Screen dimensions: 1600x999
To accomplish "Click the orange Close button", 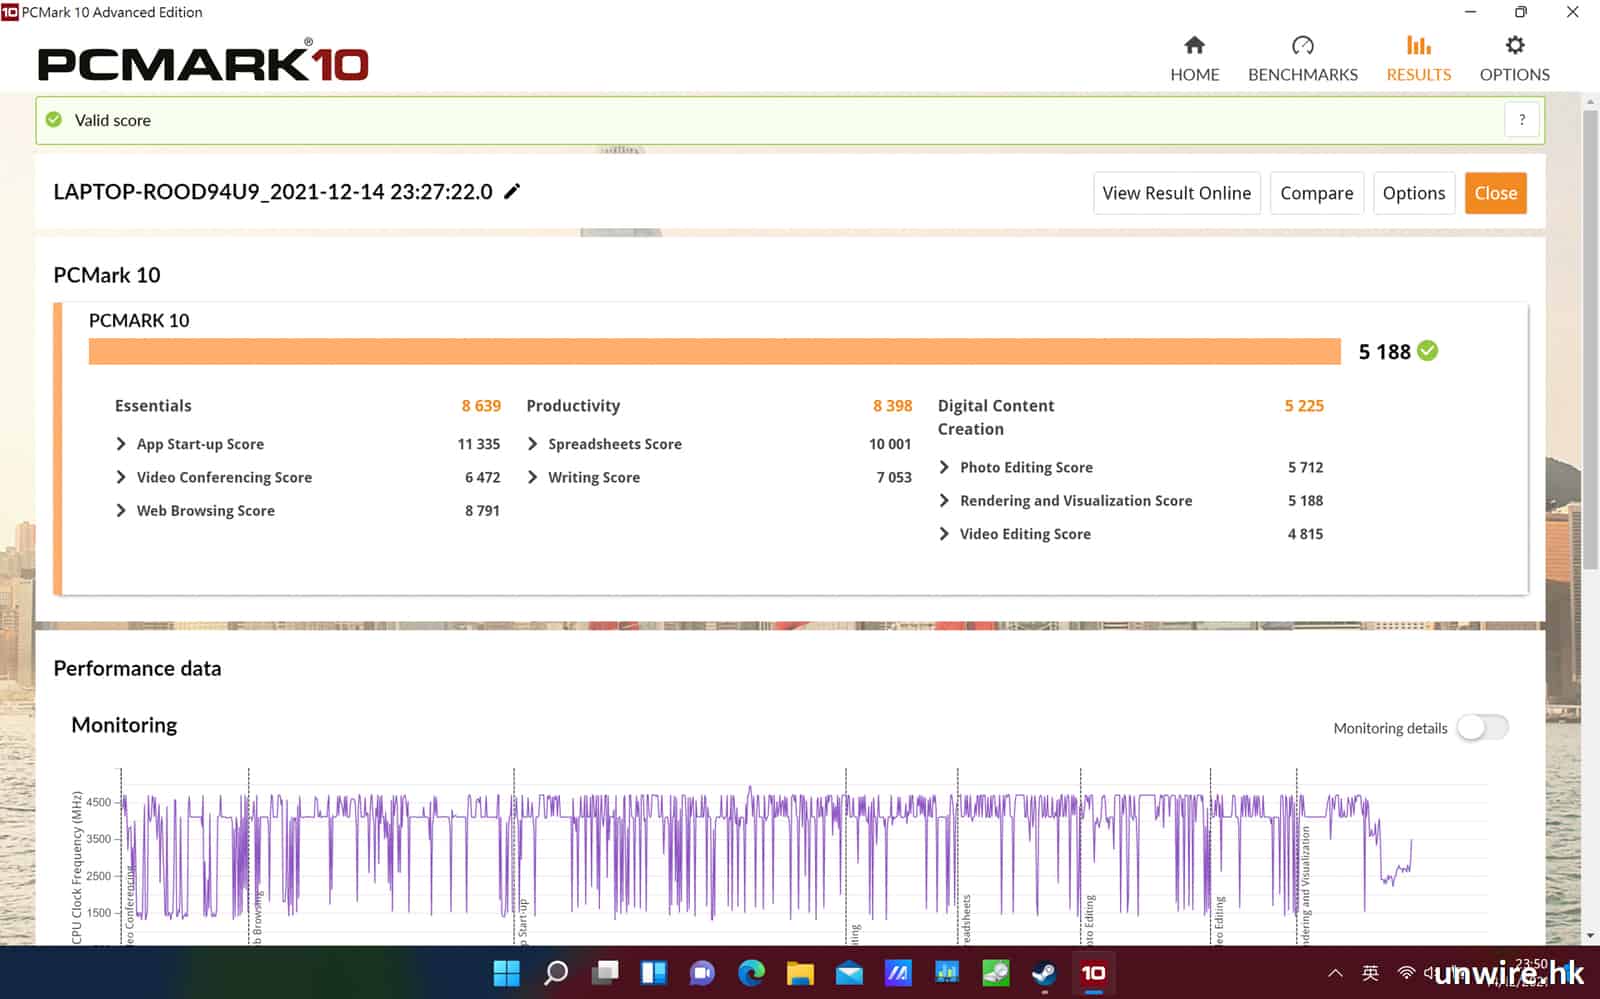I will [x=1495, y=193].
